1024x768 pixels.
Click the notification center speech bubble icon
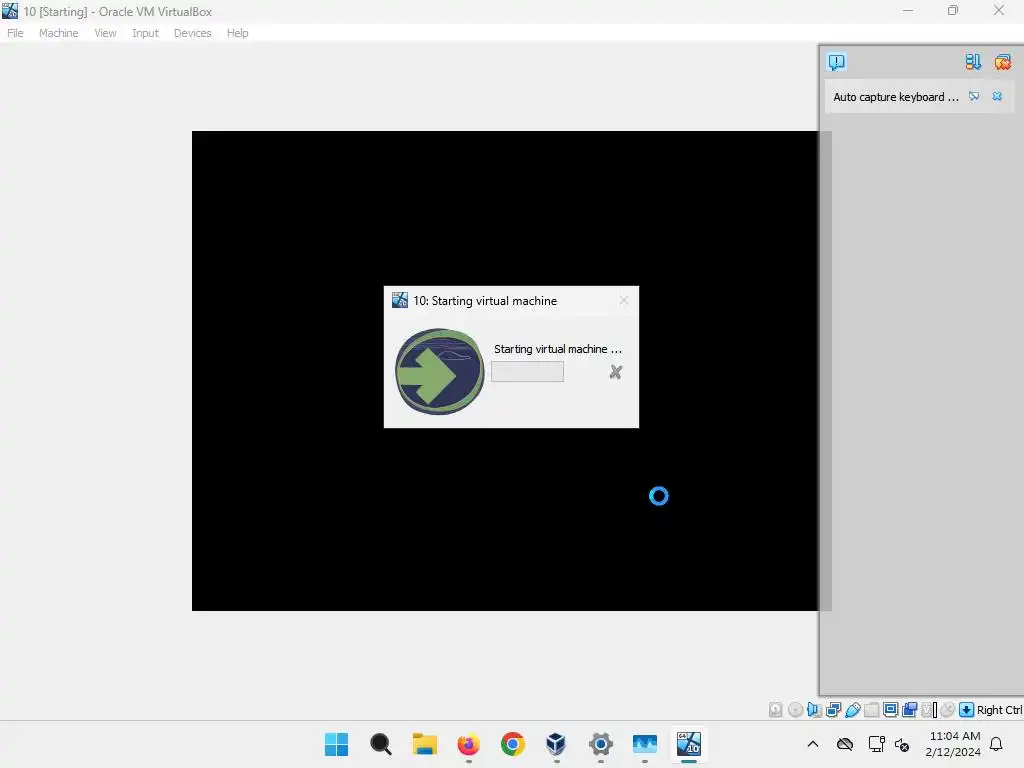[837, 62]
